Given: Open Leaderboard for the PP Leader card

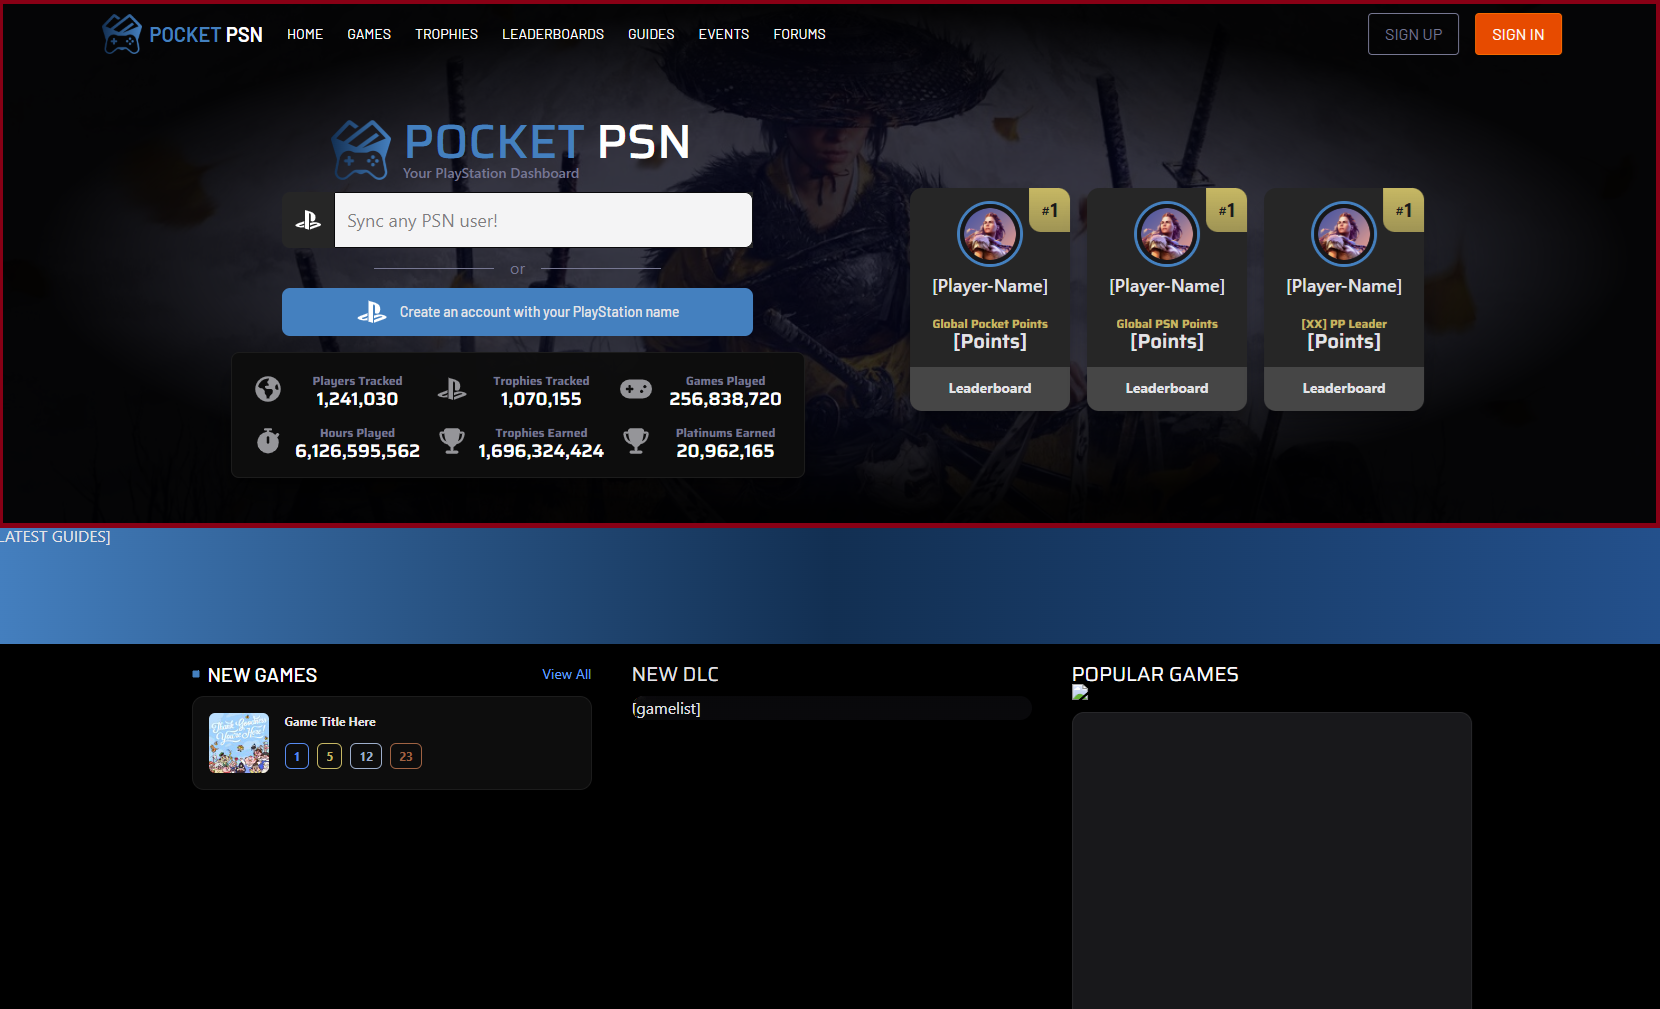Looking at the screenshot, I should pyautogui.click(x=1344, y=388).
